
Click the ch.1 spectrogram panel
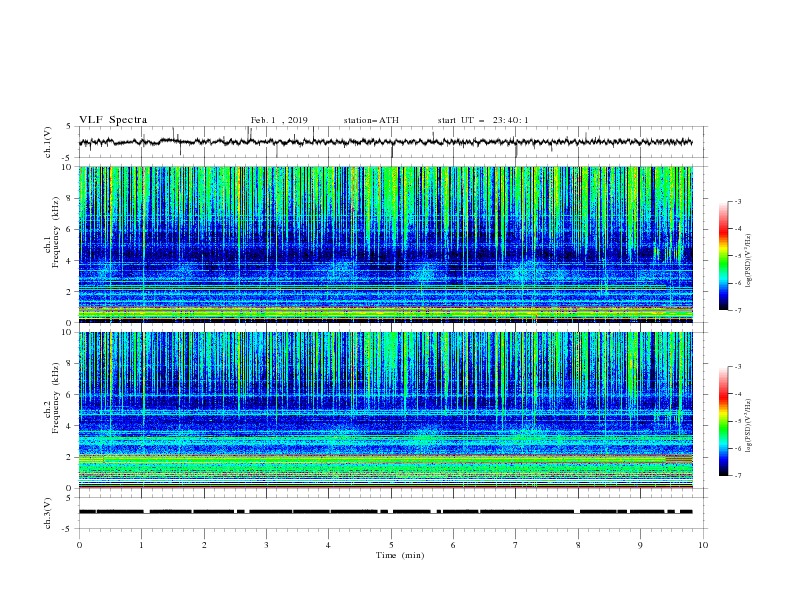[385, 244]
